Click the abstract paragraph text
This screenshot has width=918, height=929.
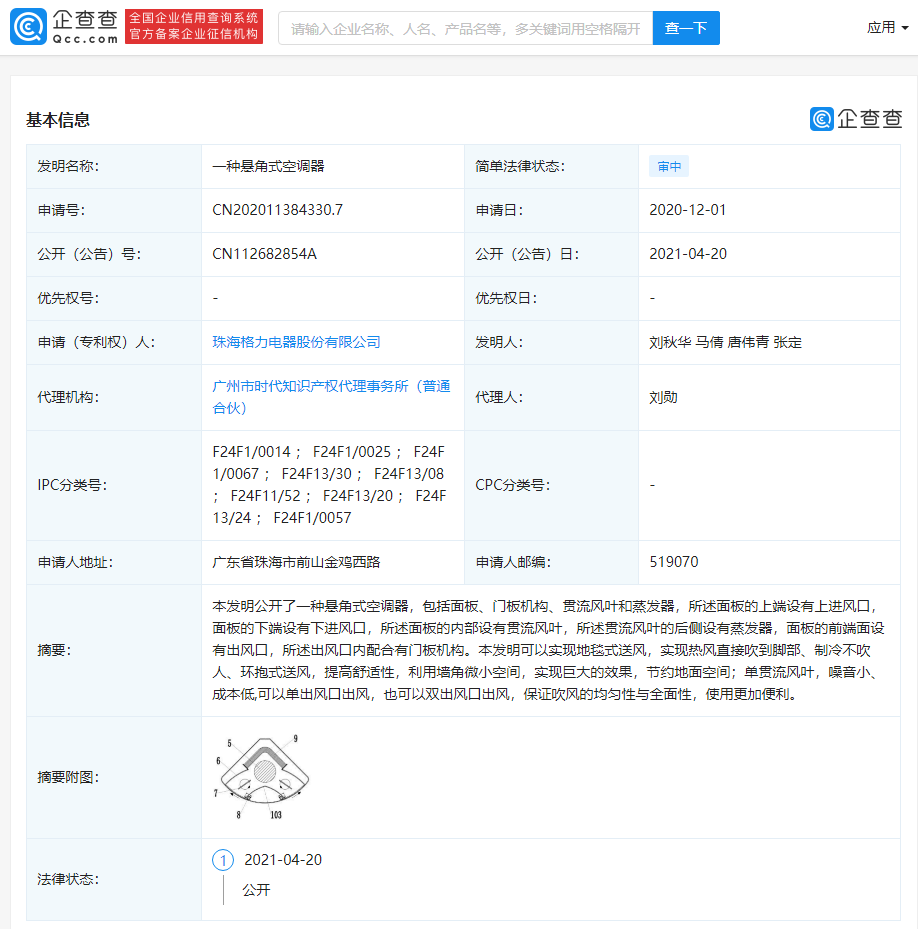[x=548, y=650]
